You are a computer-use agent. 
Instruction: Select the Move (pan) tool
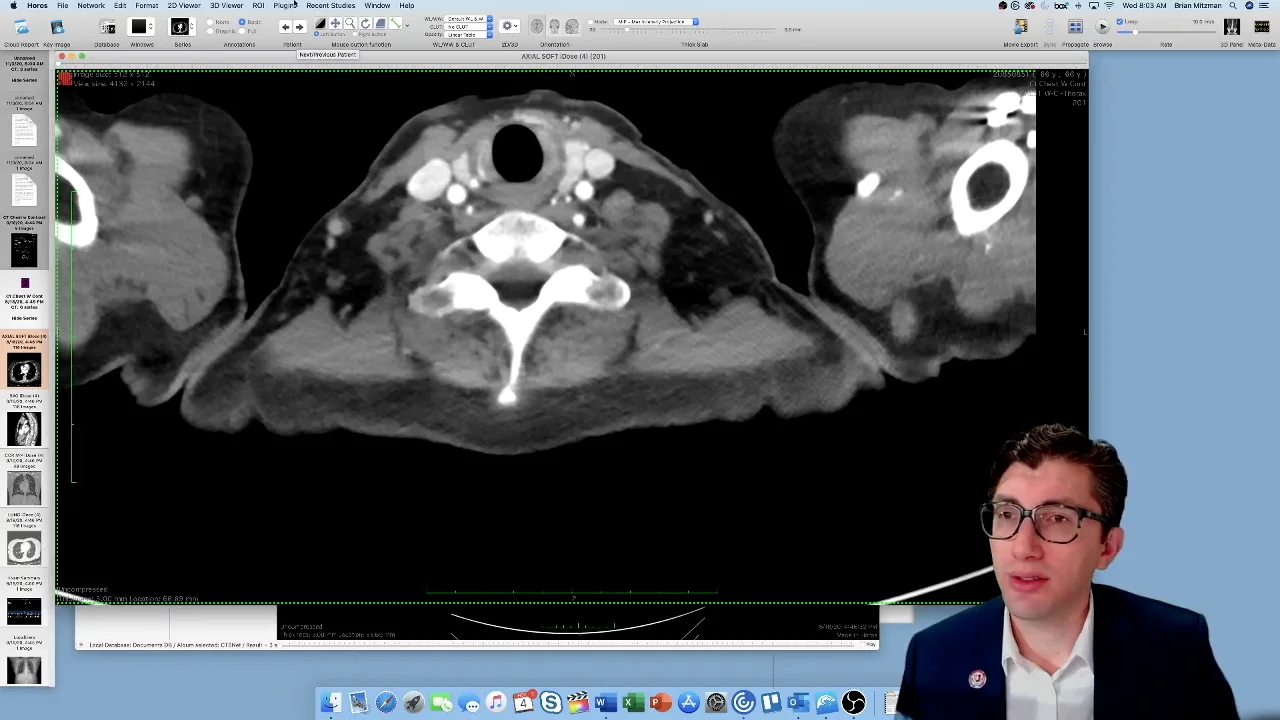(x=335, y=22)
